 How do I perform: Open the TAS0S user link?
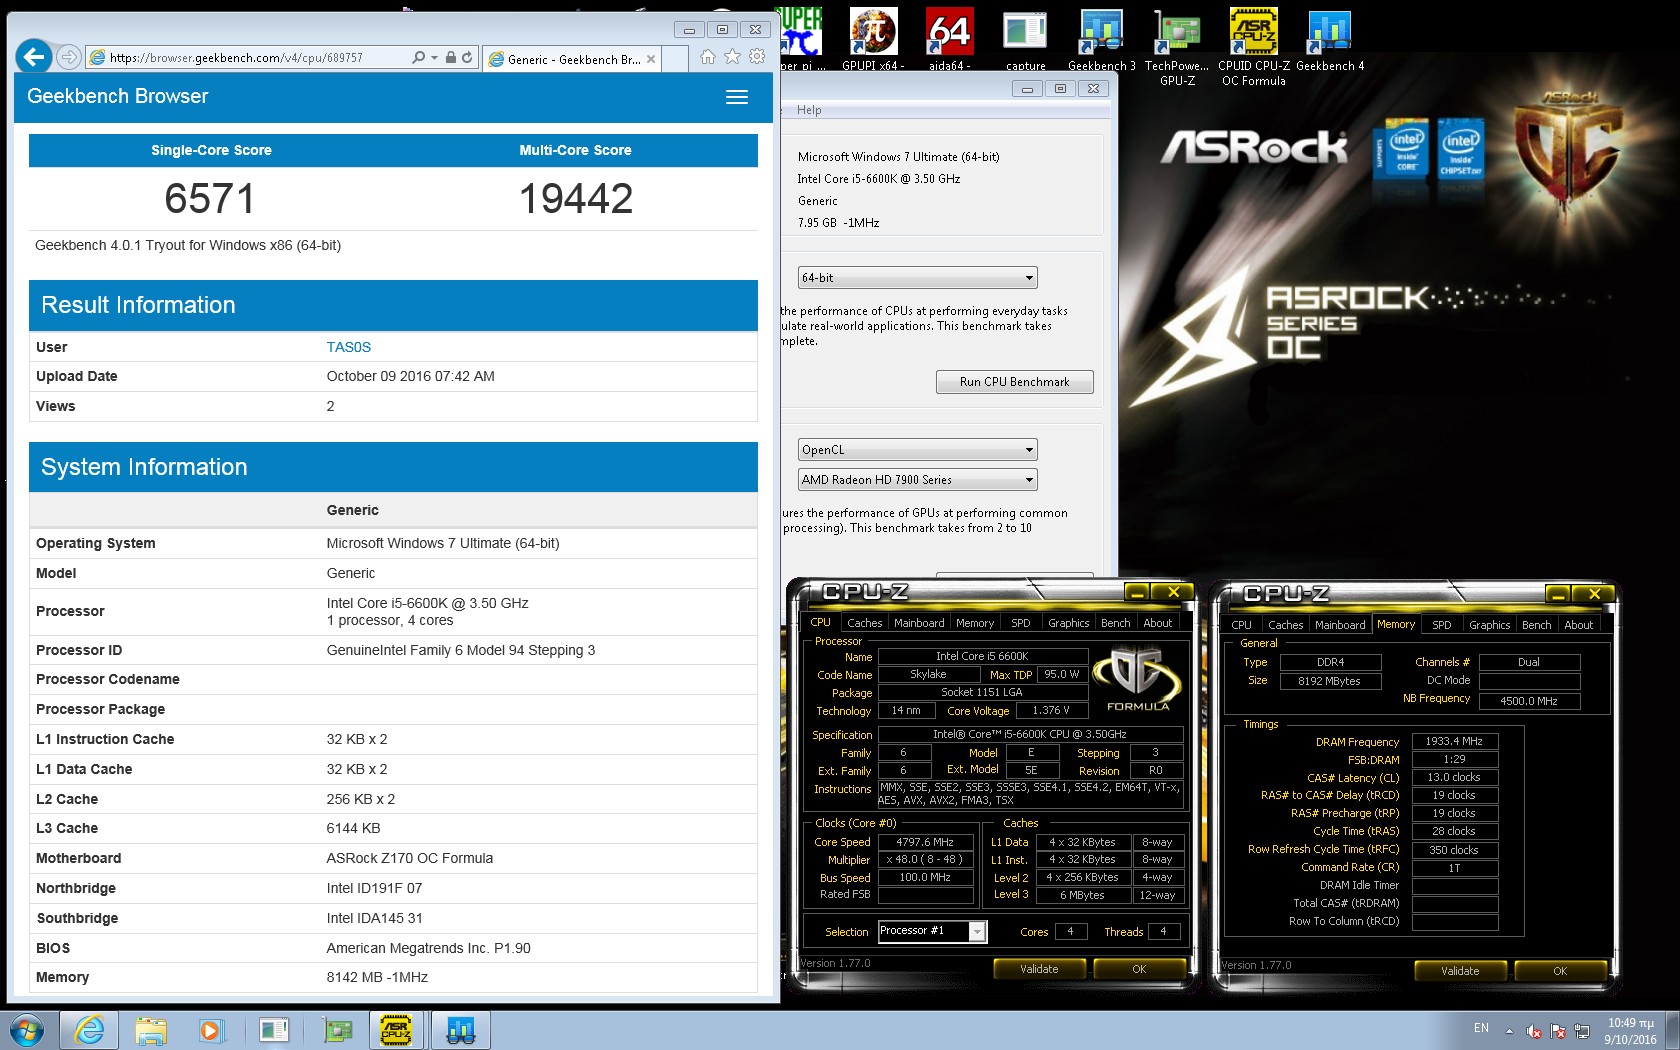348,347
